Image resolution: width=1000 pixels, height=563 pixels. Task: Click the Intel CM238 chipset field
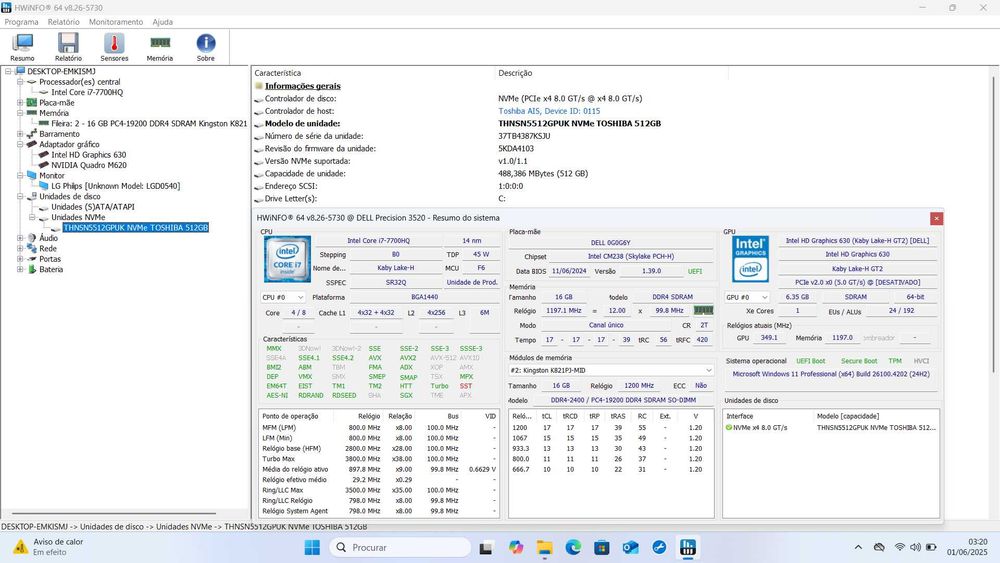(x=630, y=256)
